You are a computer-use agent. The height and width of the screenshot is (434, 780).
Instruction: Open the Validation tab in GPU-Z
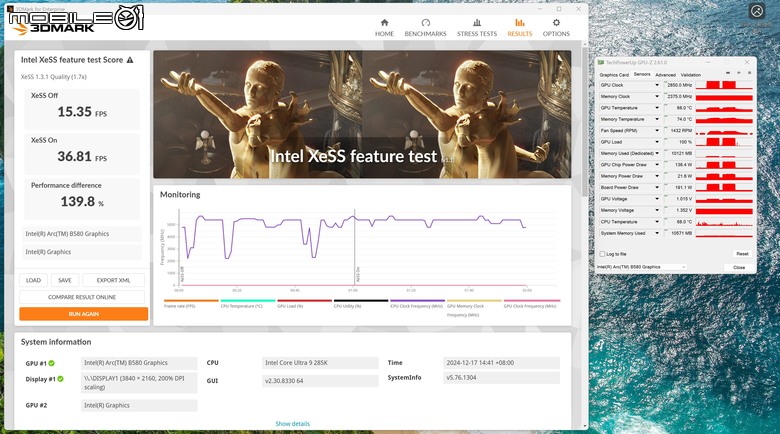690,75
